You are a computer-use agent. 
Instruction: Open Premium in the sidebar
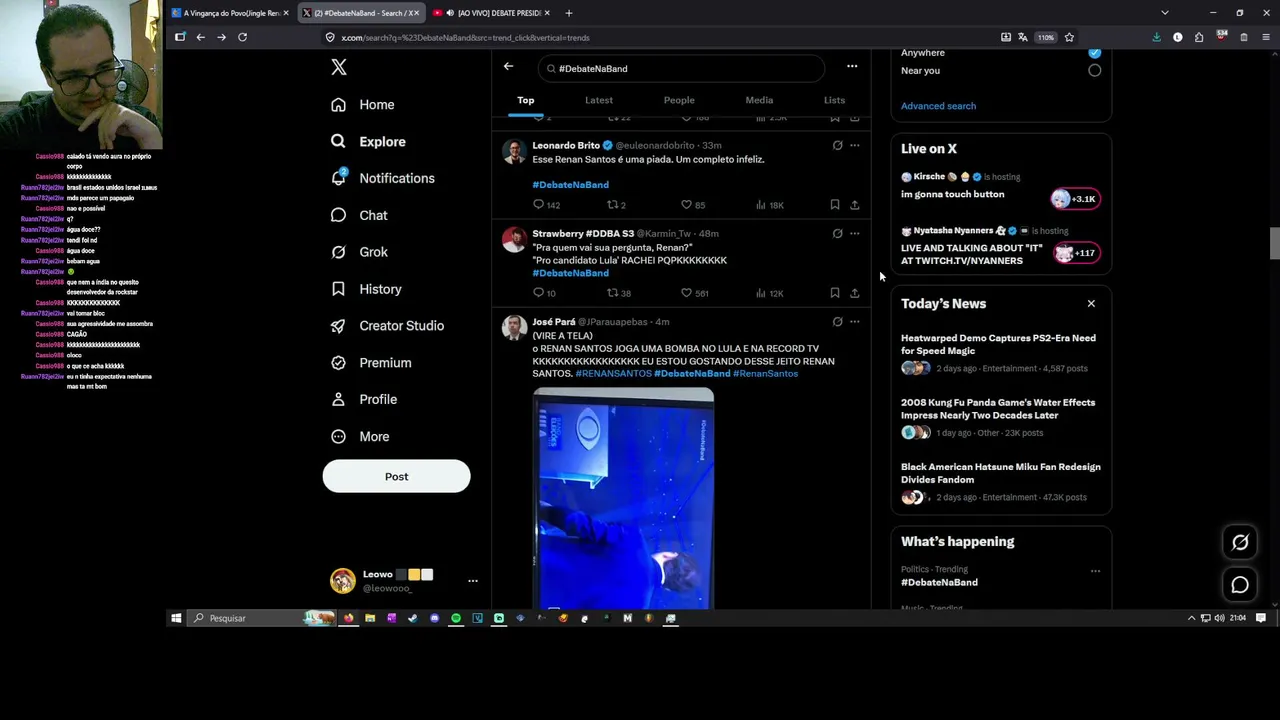coord(371,363)
